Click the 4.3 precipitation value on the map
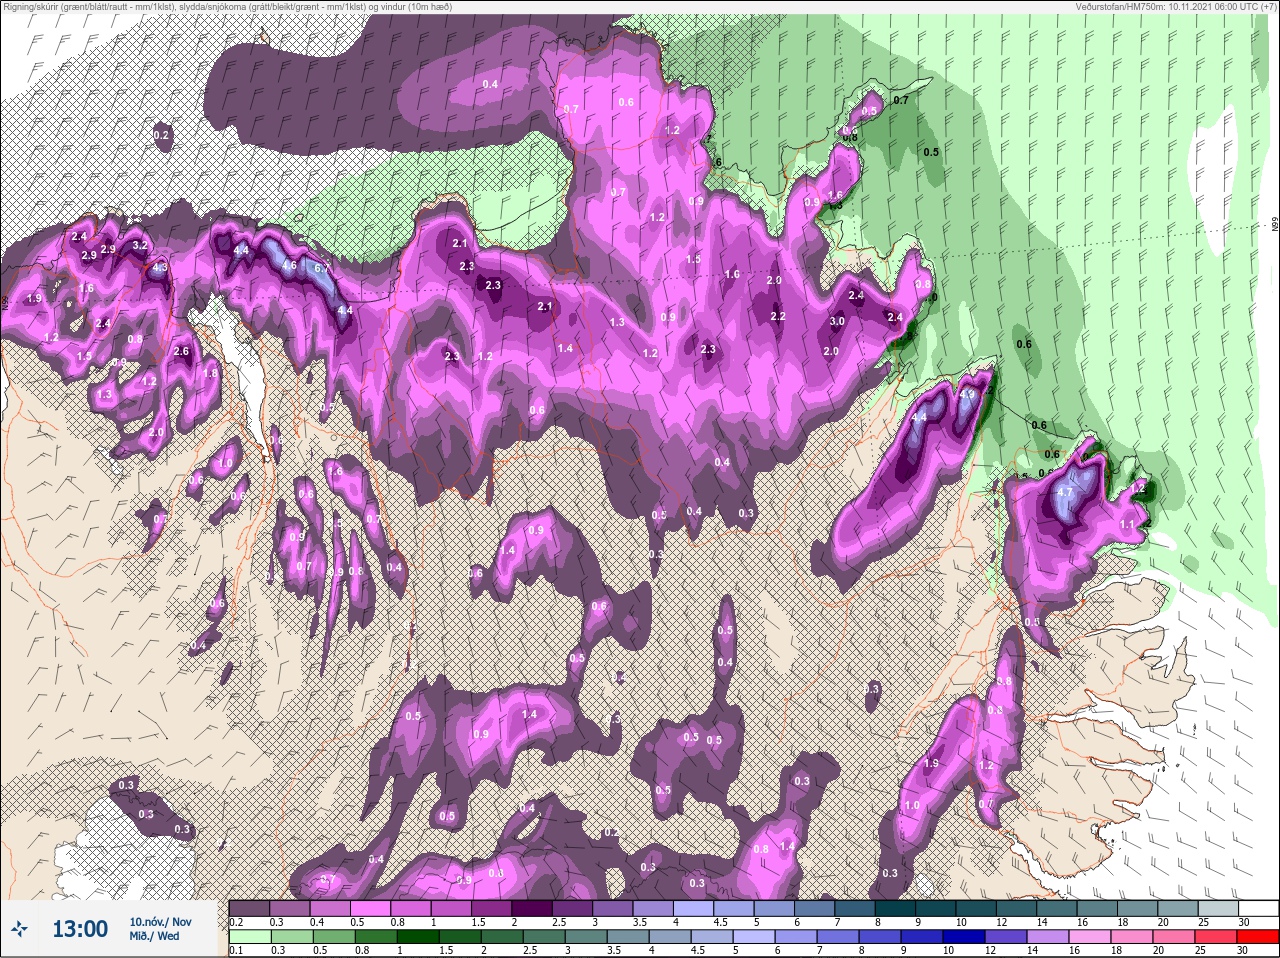Image resolution: width=1280 pixels, height=958 pixels. (160, 268)
